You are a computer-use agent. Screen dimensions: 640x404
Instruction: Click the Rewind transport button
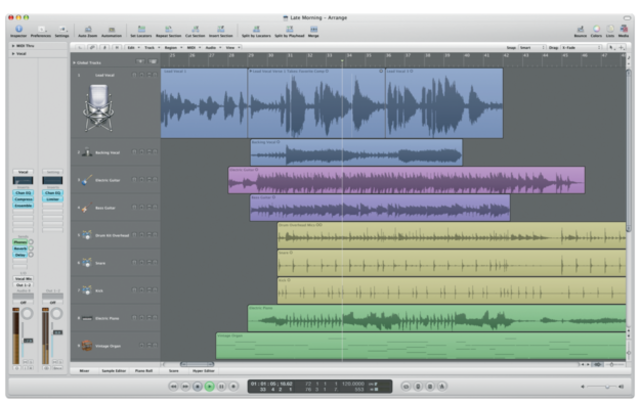(173, 386)
